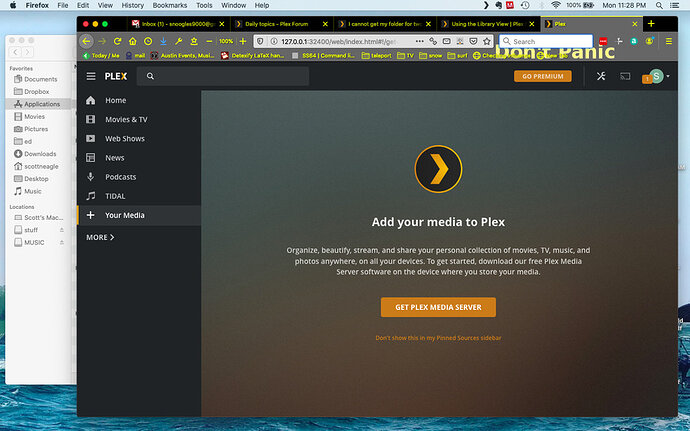Open the History menu in menu bar
The width and height of the screenshot is (690, 431).
pos(132,5)
